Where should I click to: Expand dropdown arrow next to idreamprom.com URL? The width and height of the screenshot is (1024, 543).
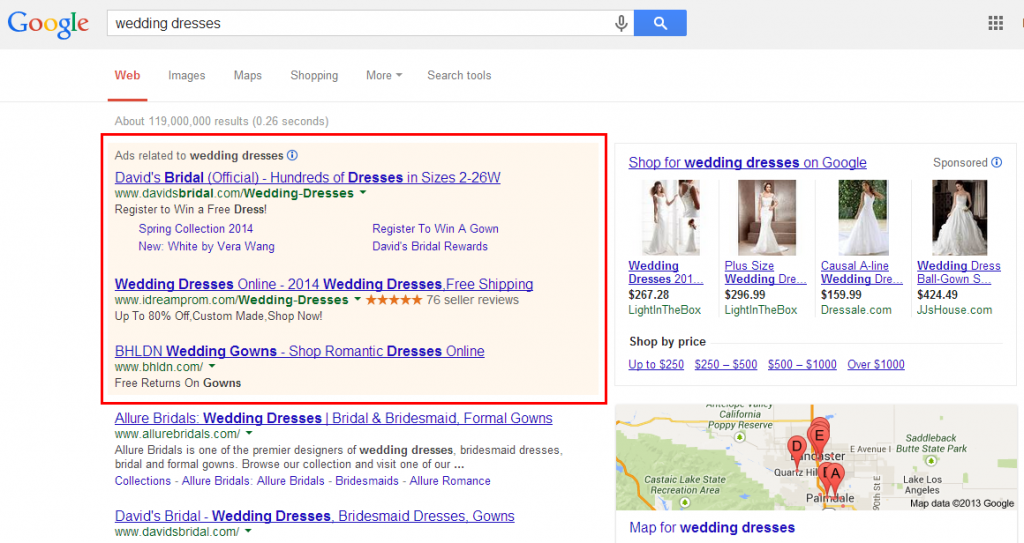pyautogui.click(x=357, y=299)
